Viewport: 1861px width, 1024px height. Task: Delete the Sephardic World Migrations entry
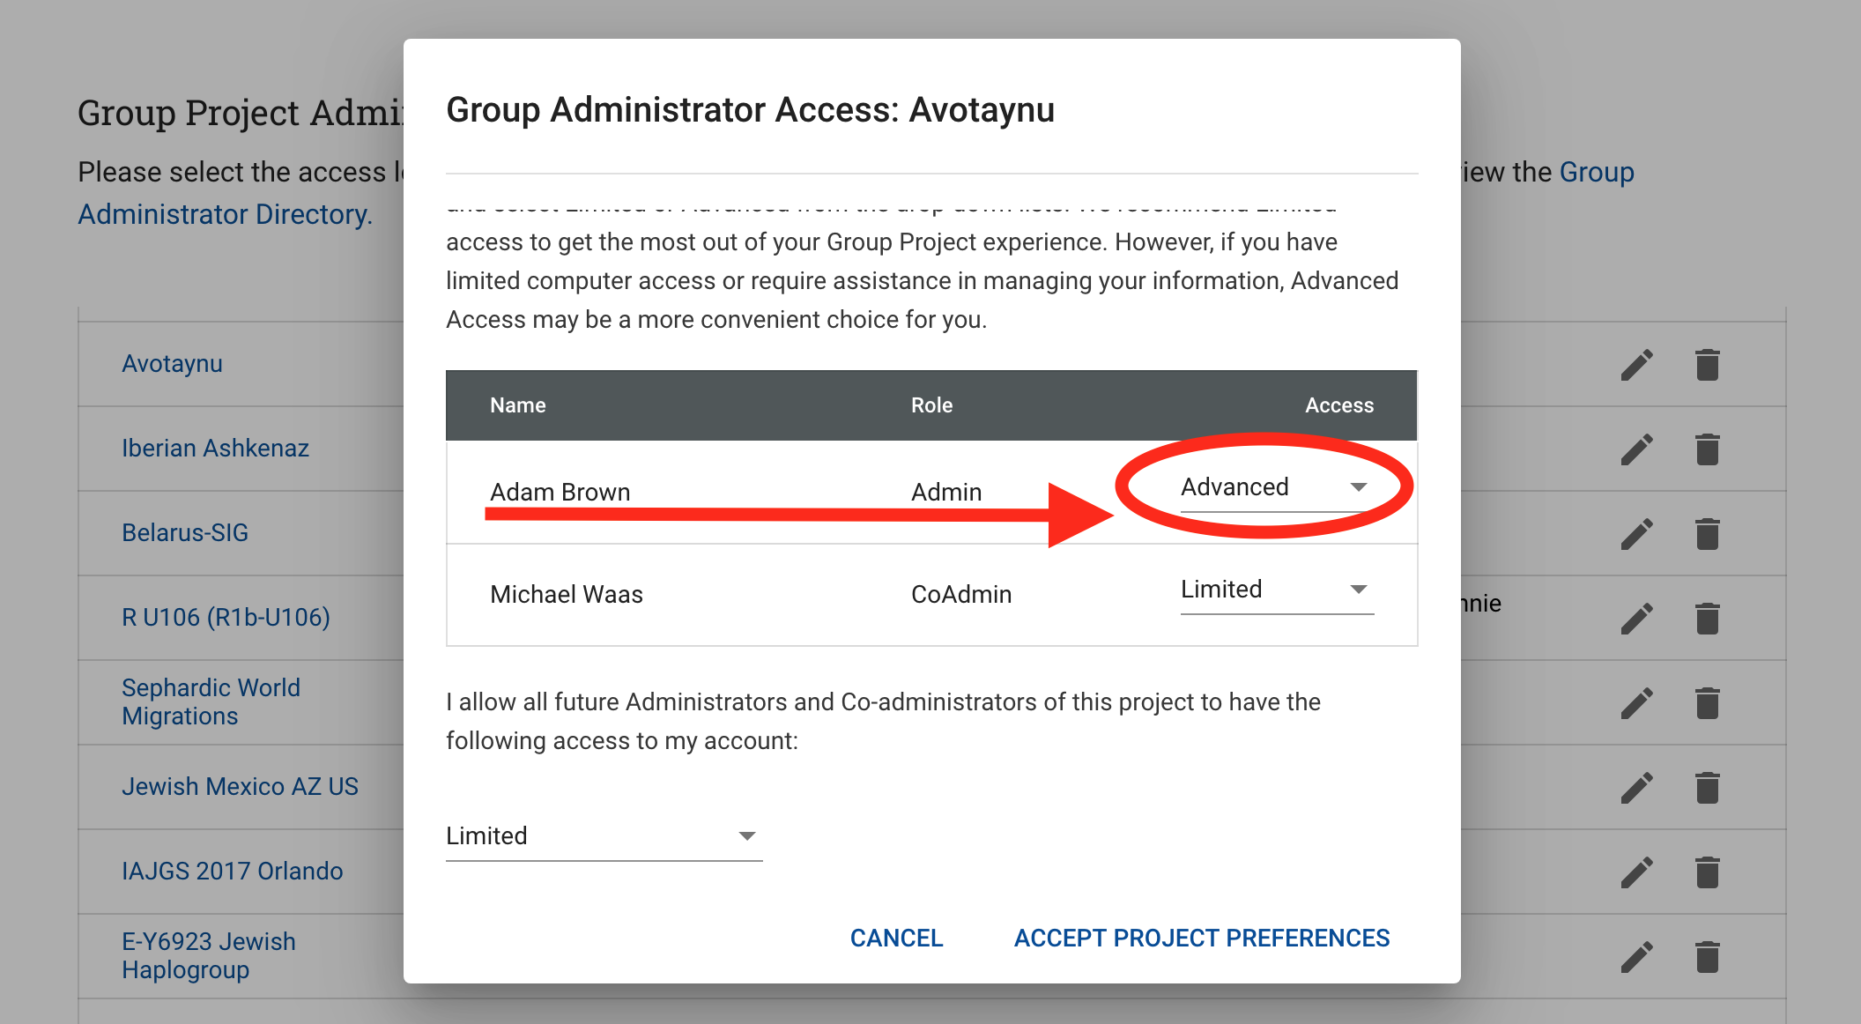coord(1707,703)
